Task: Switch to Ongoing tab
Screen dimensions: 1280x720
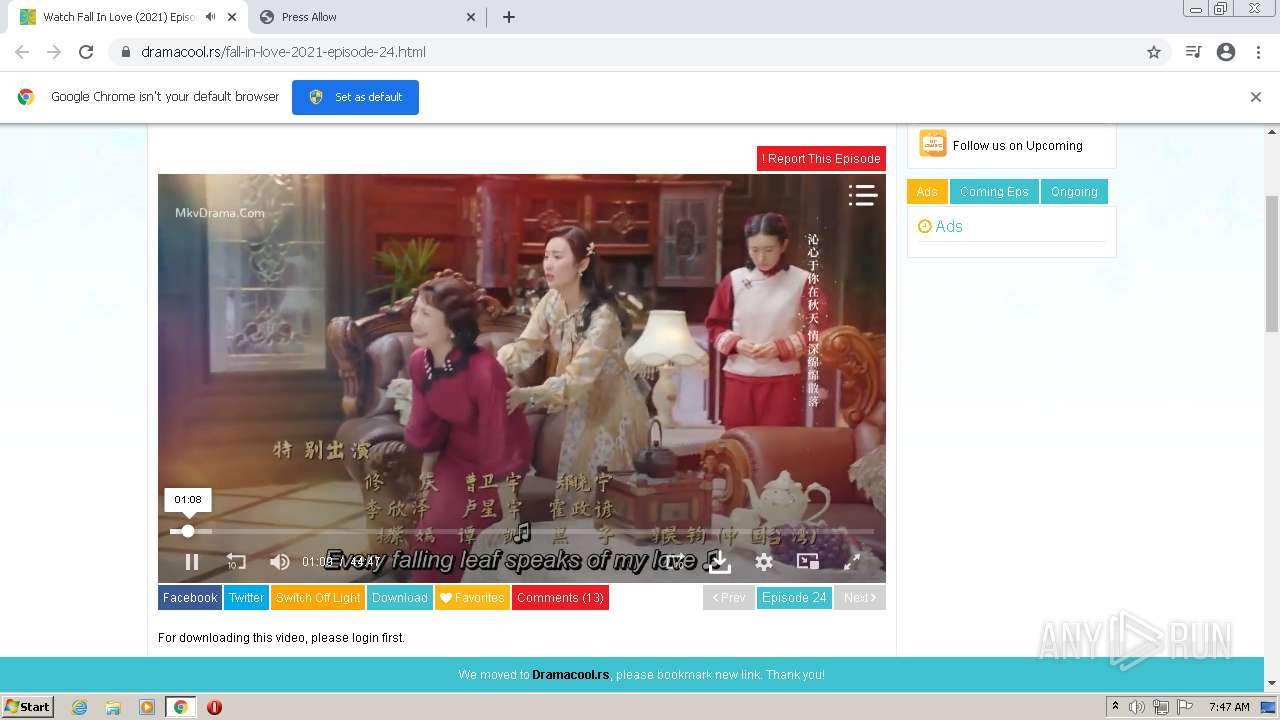Action: pyautogui.click(x=1074, y=192)
